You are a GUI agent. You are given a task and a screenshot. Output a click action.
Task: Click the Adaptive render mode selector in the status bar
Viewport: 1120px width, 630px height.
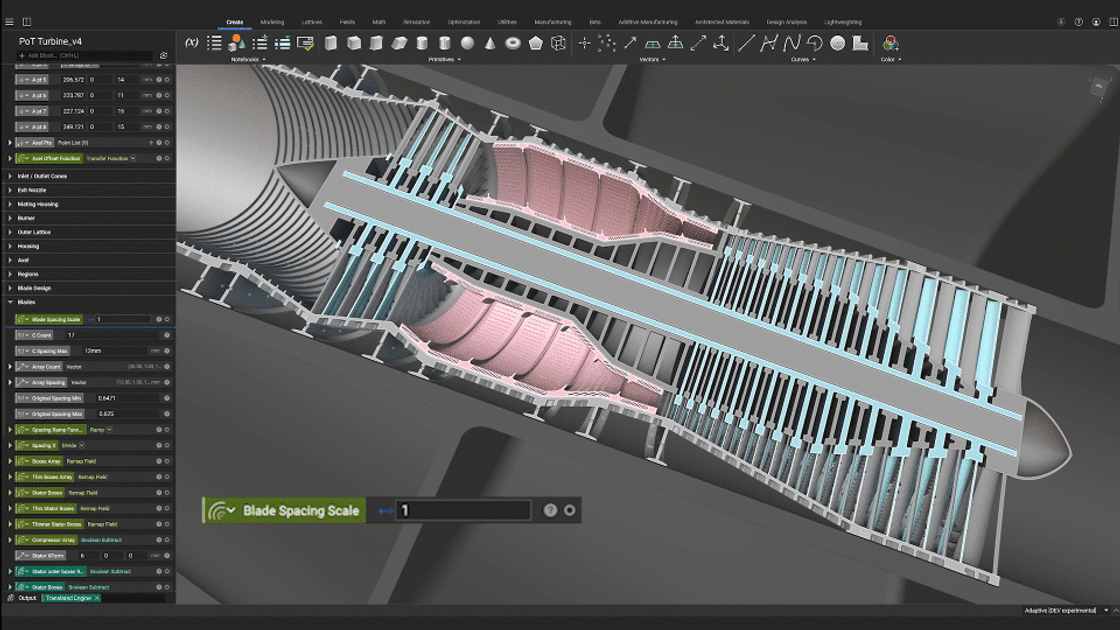tap(1066, 610)
